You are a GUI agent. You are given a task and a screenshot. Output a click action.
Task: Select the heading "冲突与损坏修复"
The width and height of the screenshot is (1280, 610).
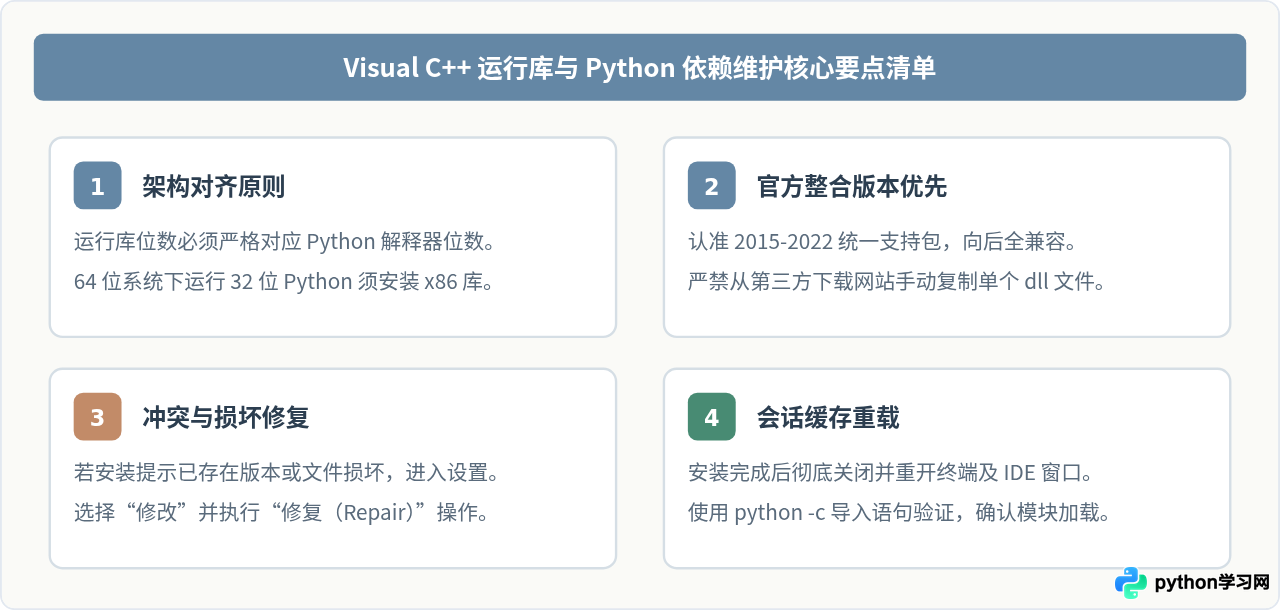tap(226, 418)
